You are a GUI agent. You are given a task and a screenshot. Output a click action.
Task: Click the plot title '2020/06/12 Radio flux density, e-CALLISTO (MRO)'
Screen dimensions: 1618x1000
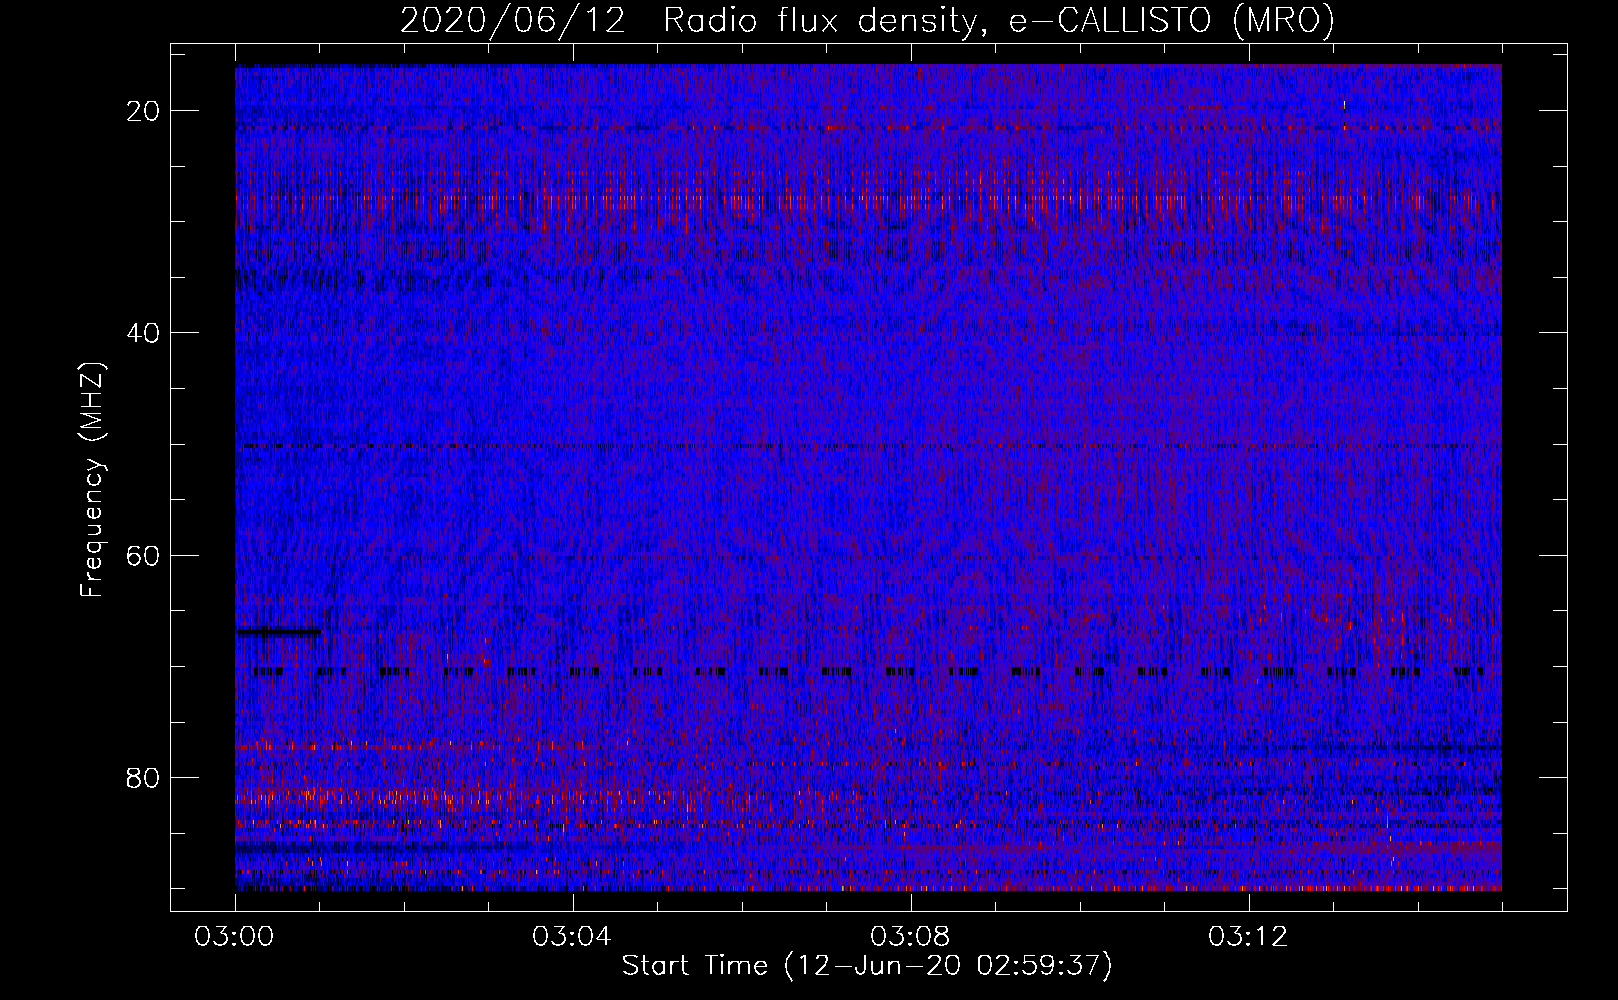pos(867,20)
